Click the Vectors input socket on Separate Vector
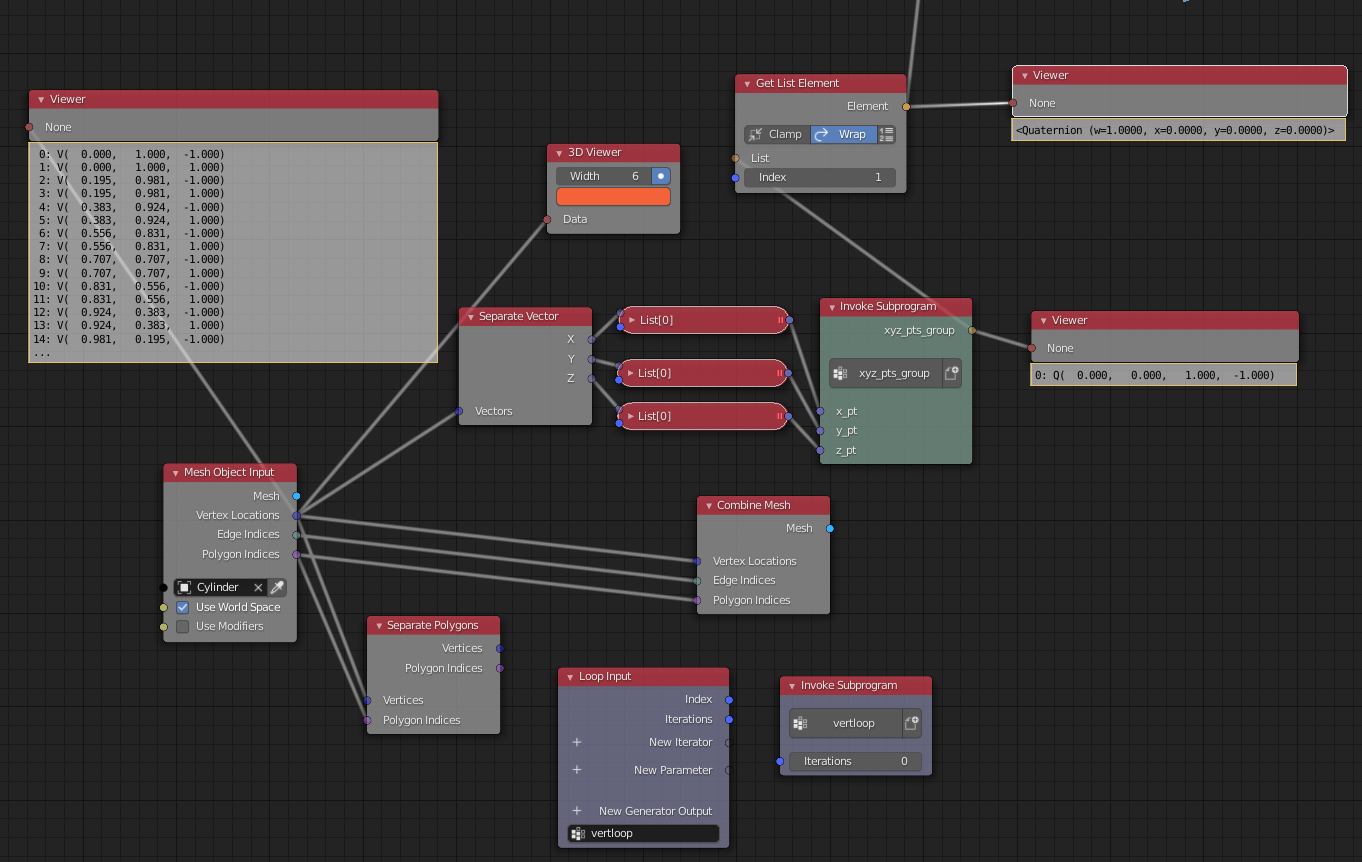1362x862 pixels. coord(459,411)
